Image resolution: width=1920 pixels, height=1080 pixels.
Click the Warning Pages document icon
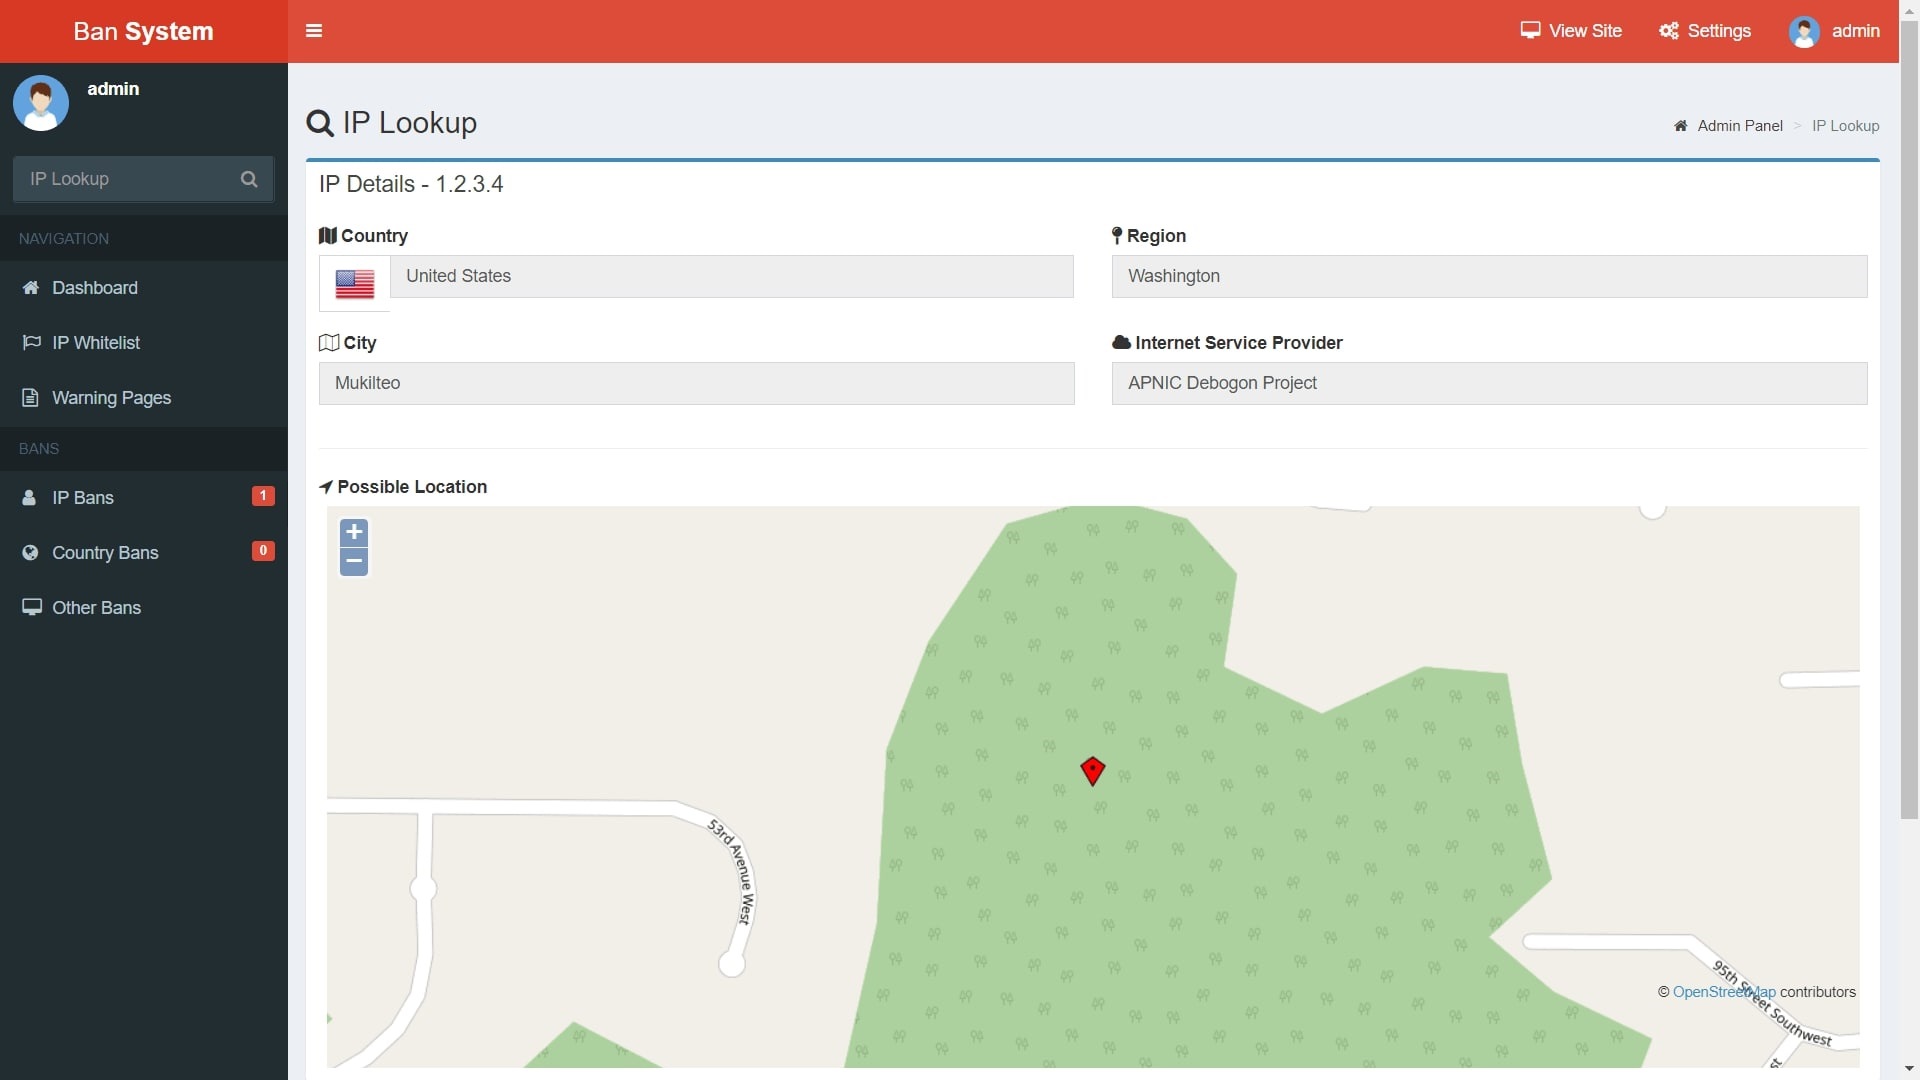pyautogui.click(x=30, y=397)
